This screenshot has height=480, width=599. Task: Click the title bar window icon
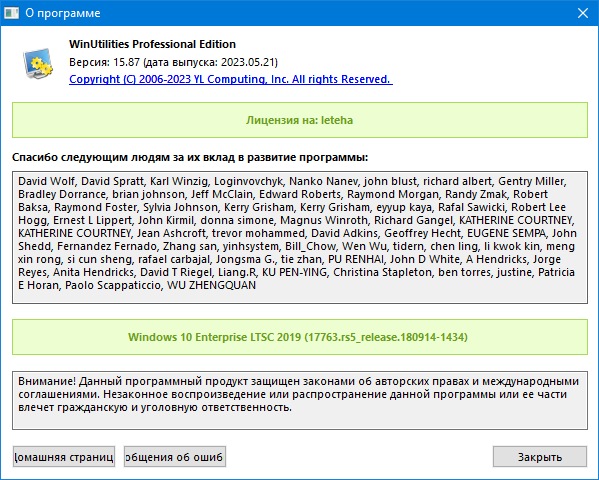(x=11, y=13)
